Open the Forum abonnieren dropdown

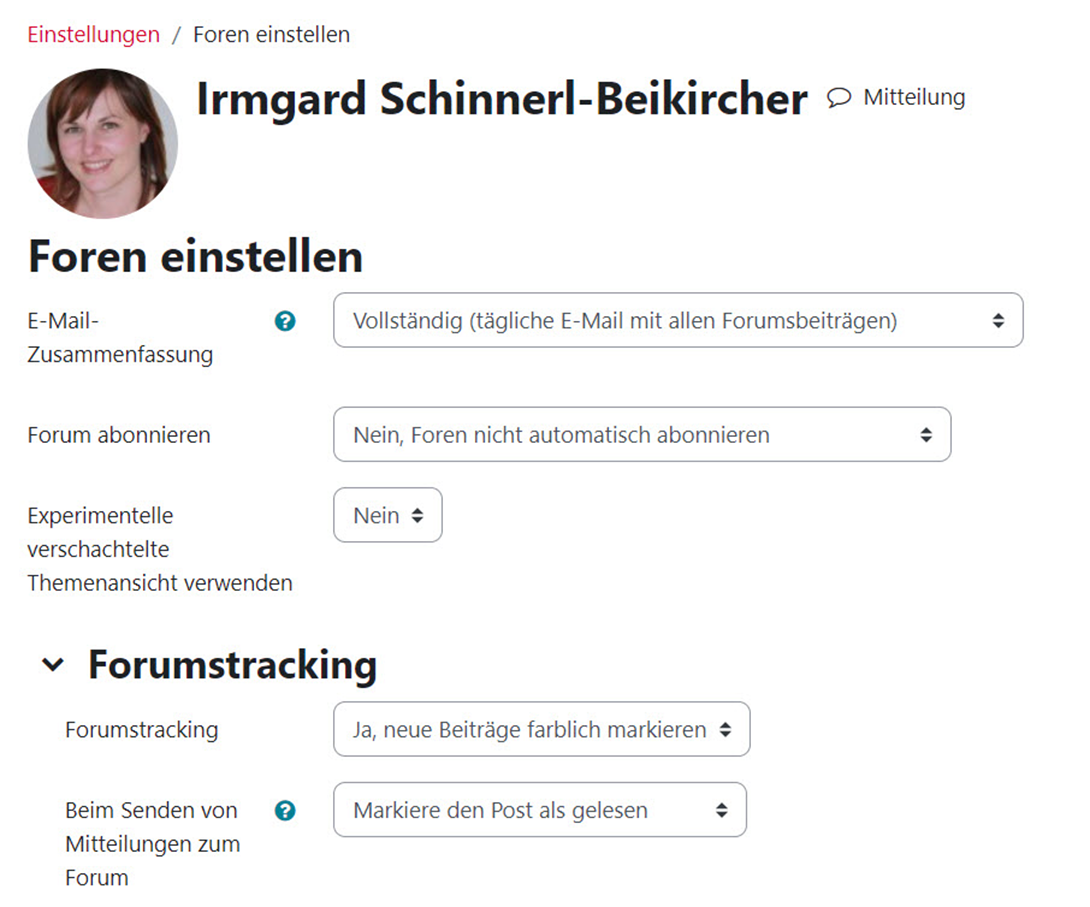[641, 435]
